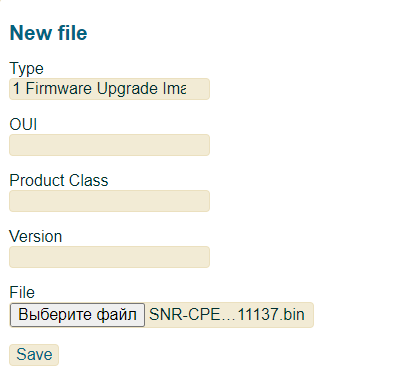Click the OUI input field

pos(109,145)
